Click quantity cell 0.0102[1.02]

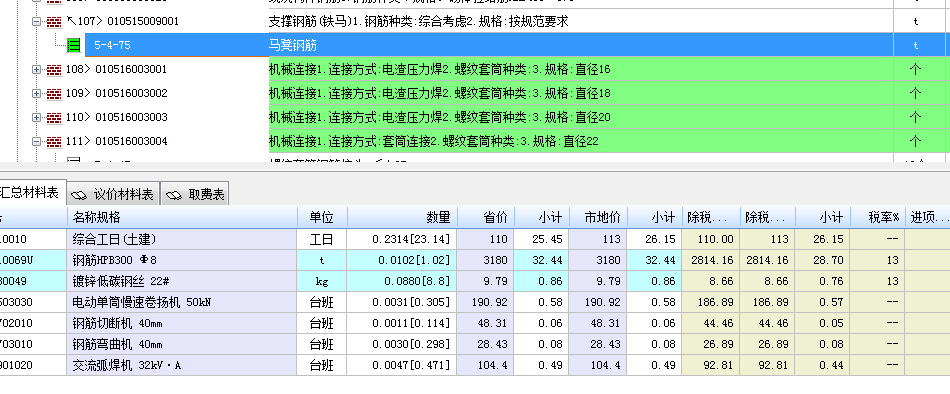(x=402, y=261)
